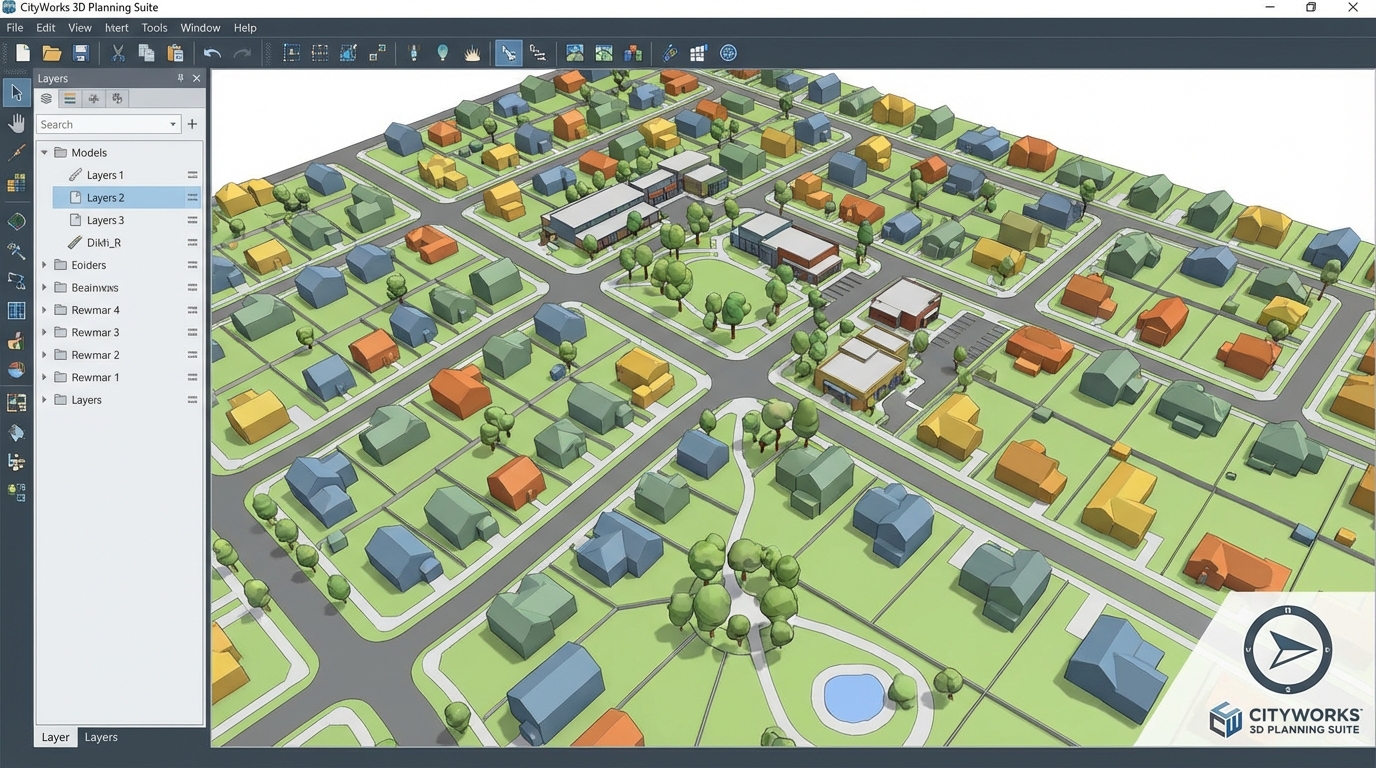
Task: Collapse the Models folder in the Layers panel
Action: (x=43, y=152)
